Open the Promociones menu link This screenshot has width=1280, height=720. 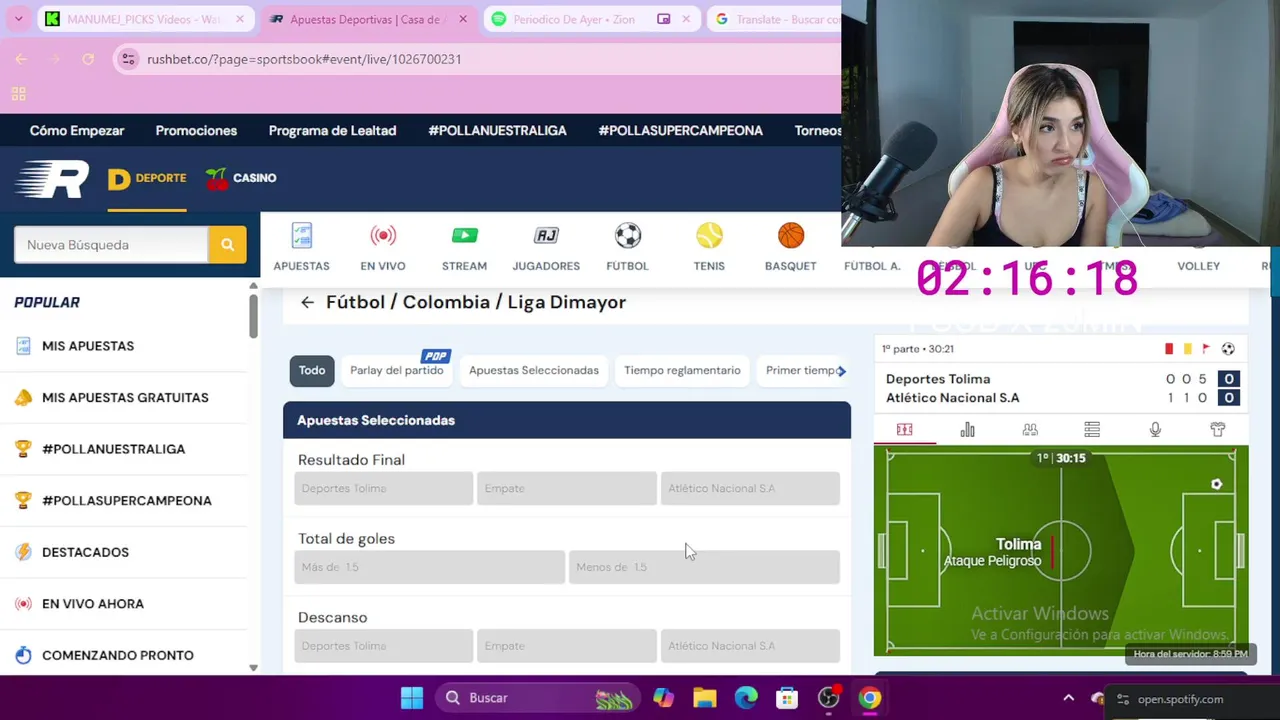[x=196, y=131]
